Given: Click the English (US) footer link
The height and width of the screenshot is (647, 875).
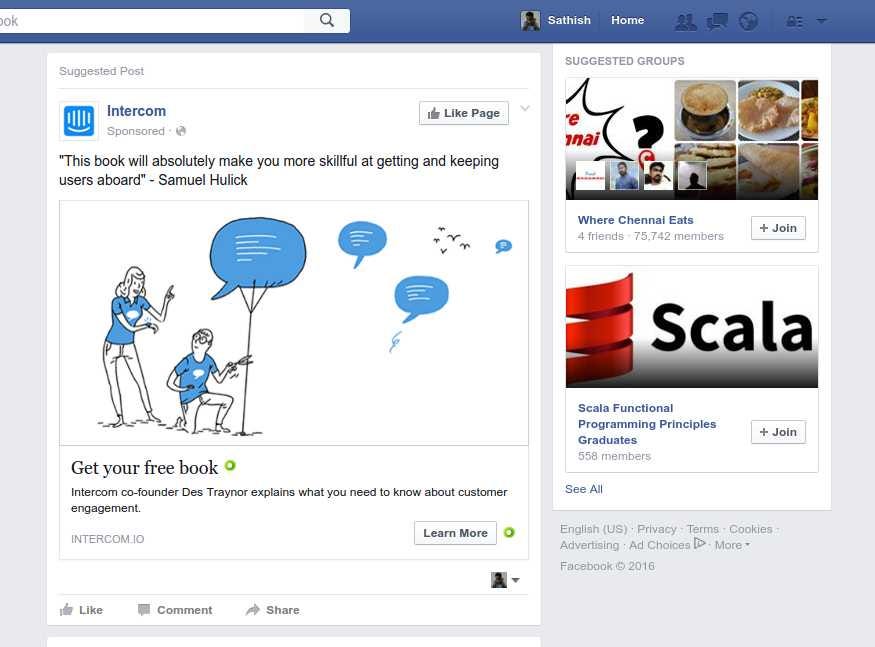Looking at the screenshot, I should coord(593,529).
